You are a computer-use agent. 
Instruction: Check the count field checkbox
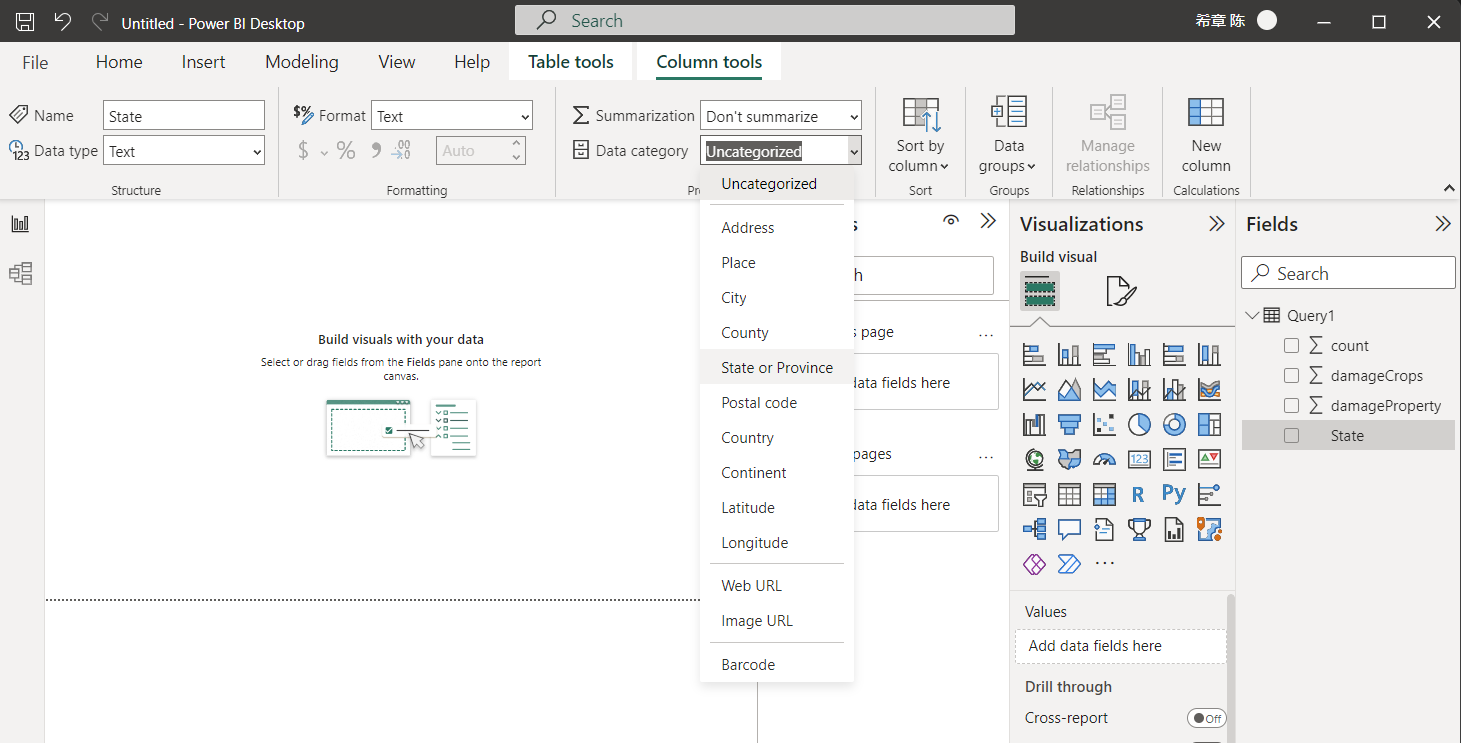1291,346
